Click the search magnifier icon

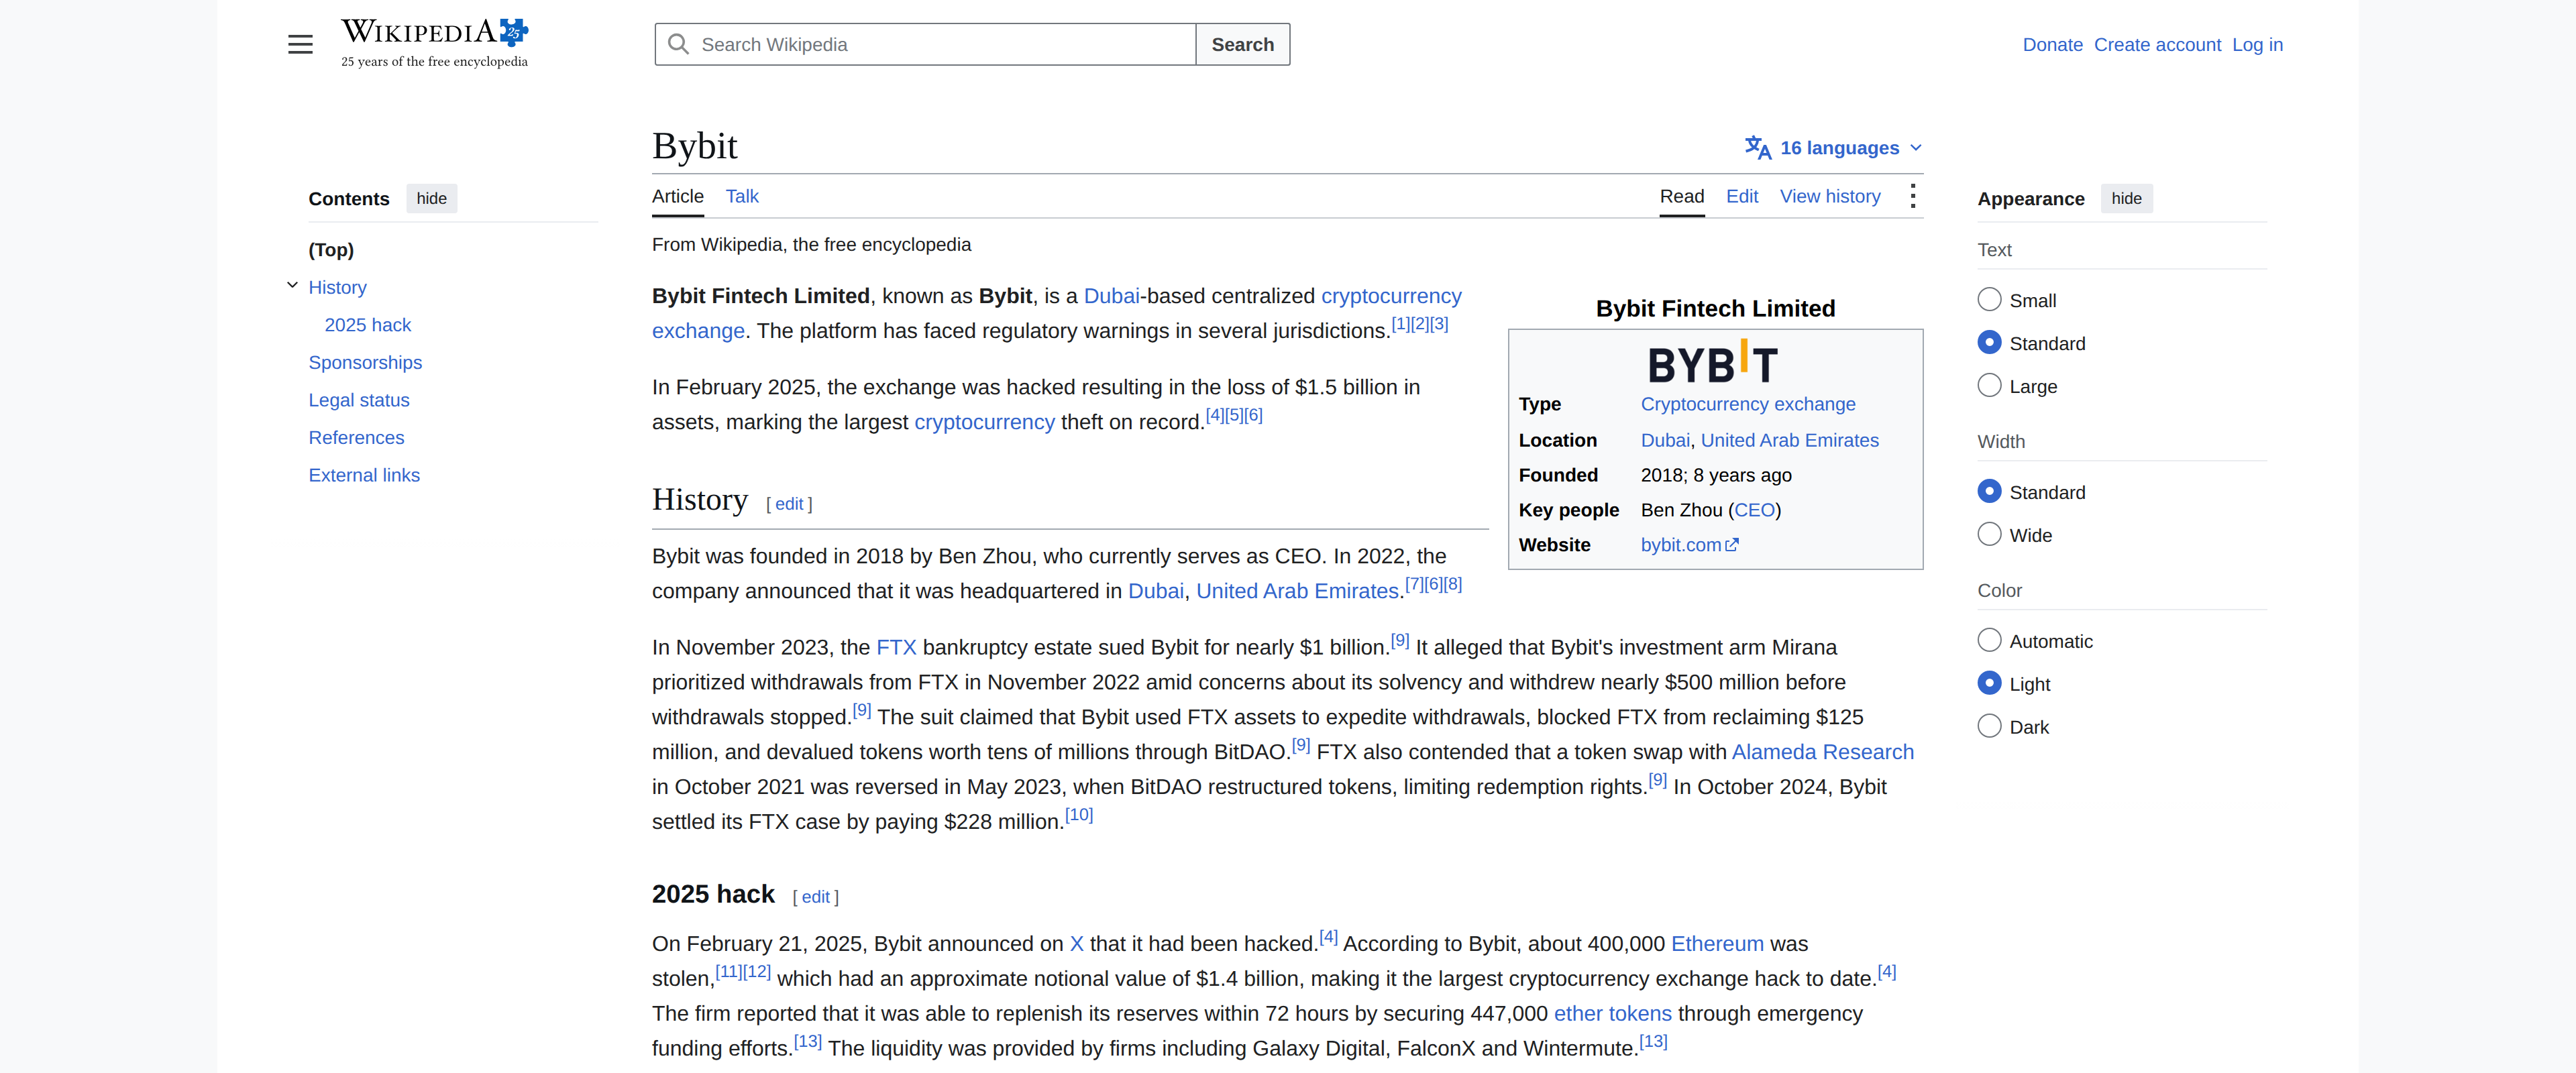tap(678, 45)
